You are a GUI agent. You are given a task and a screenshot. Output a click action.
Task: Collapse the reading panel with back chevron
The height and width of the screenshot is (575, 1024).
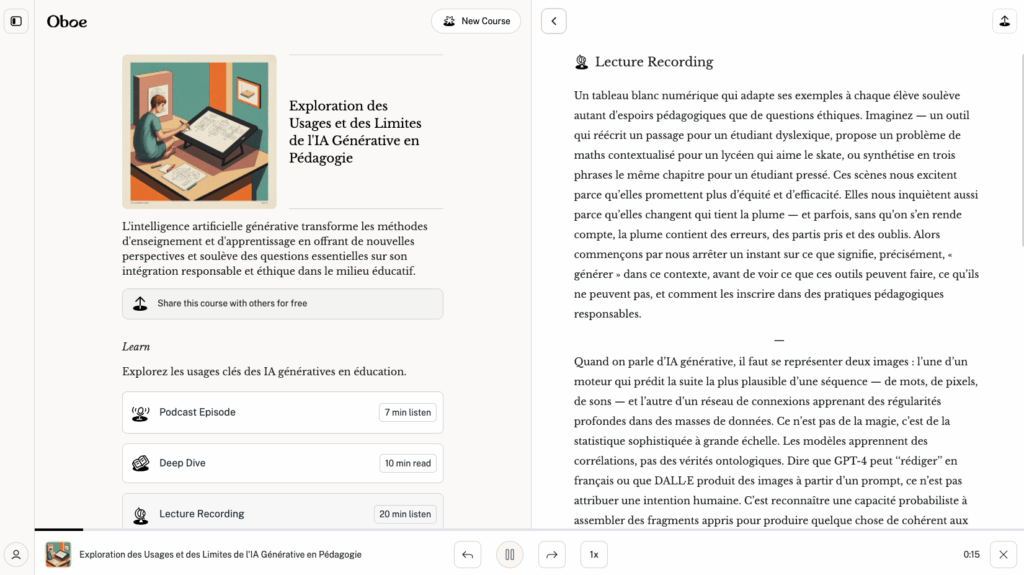[554, 21]
